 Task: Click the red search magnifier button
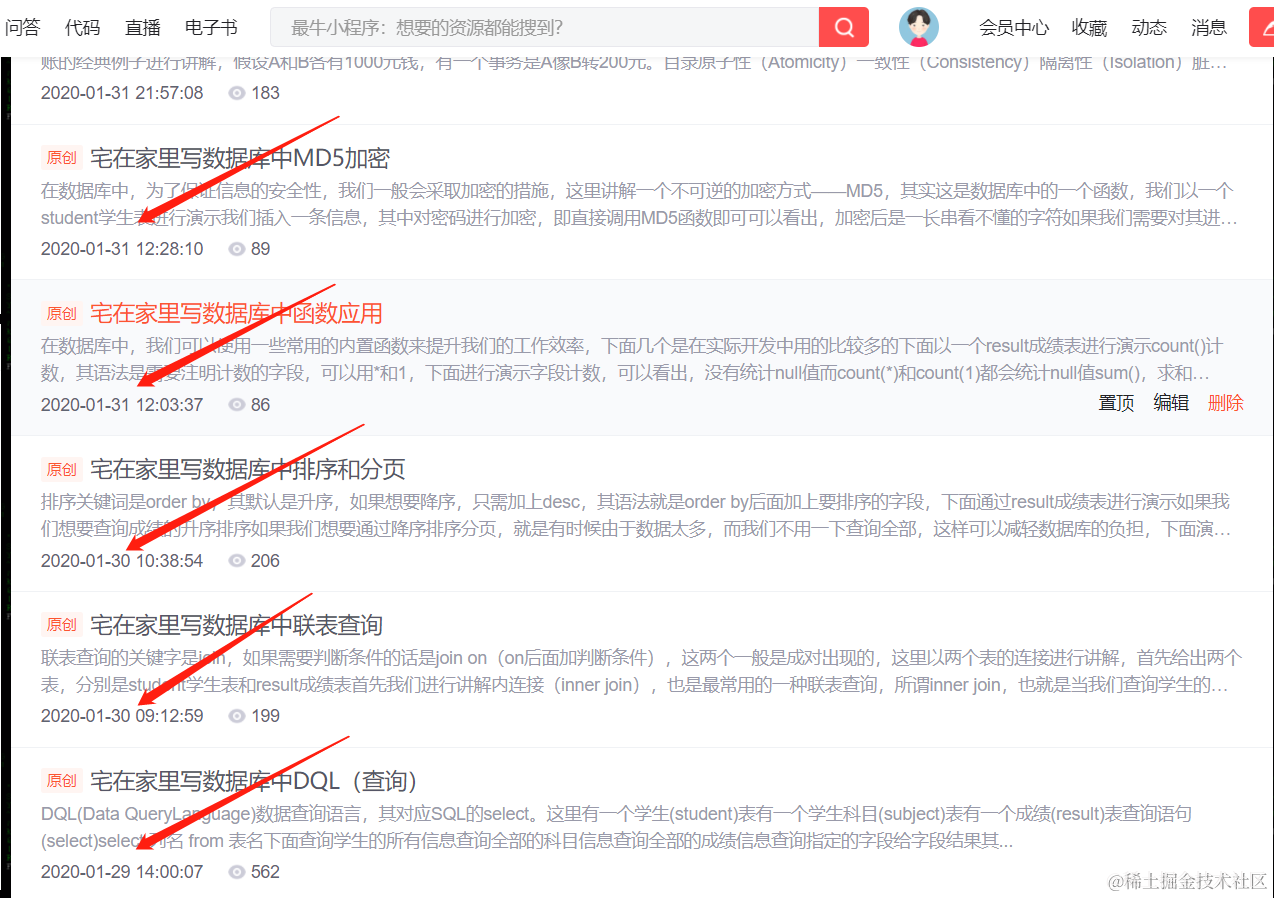click(843, 27)
